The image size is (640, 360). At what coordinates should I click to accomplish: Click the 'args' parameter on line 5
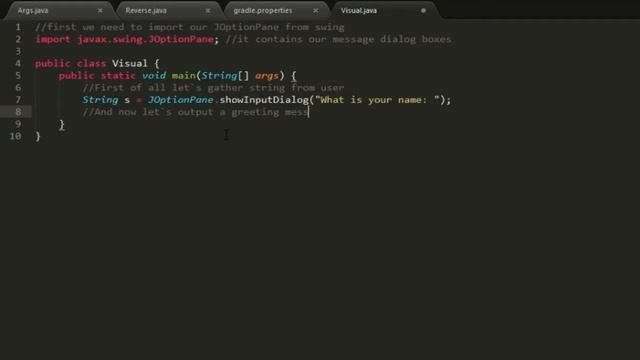point(267,76)
